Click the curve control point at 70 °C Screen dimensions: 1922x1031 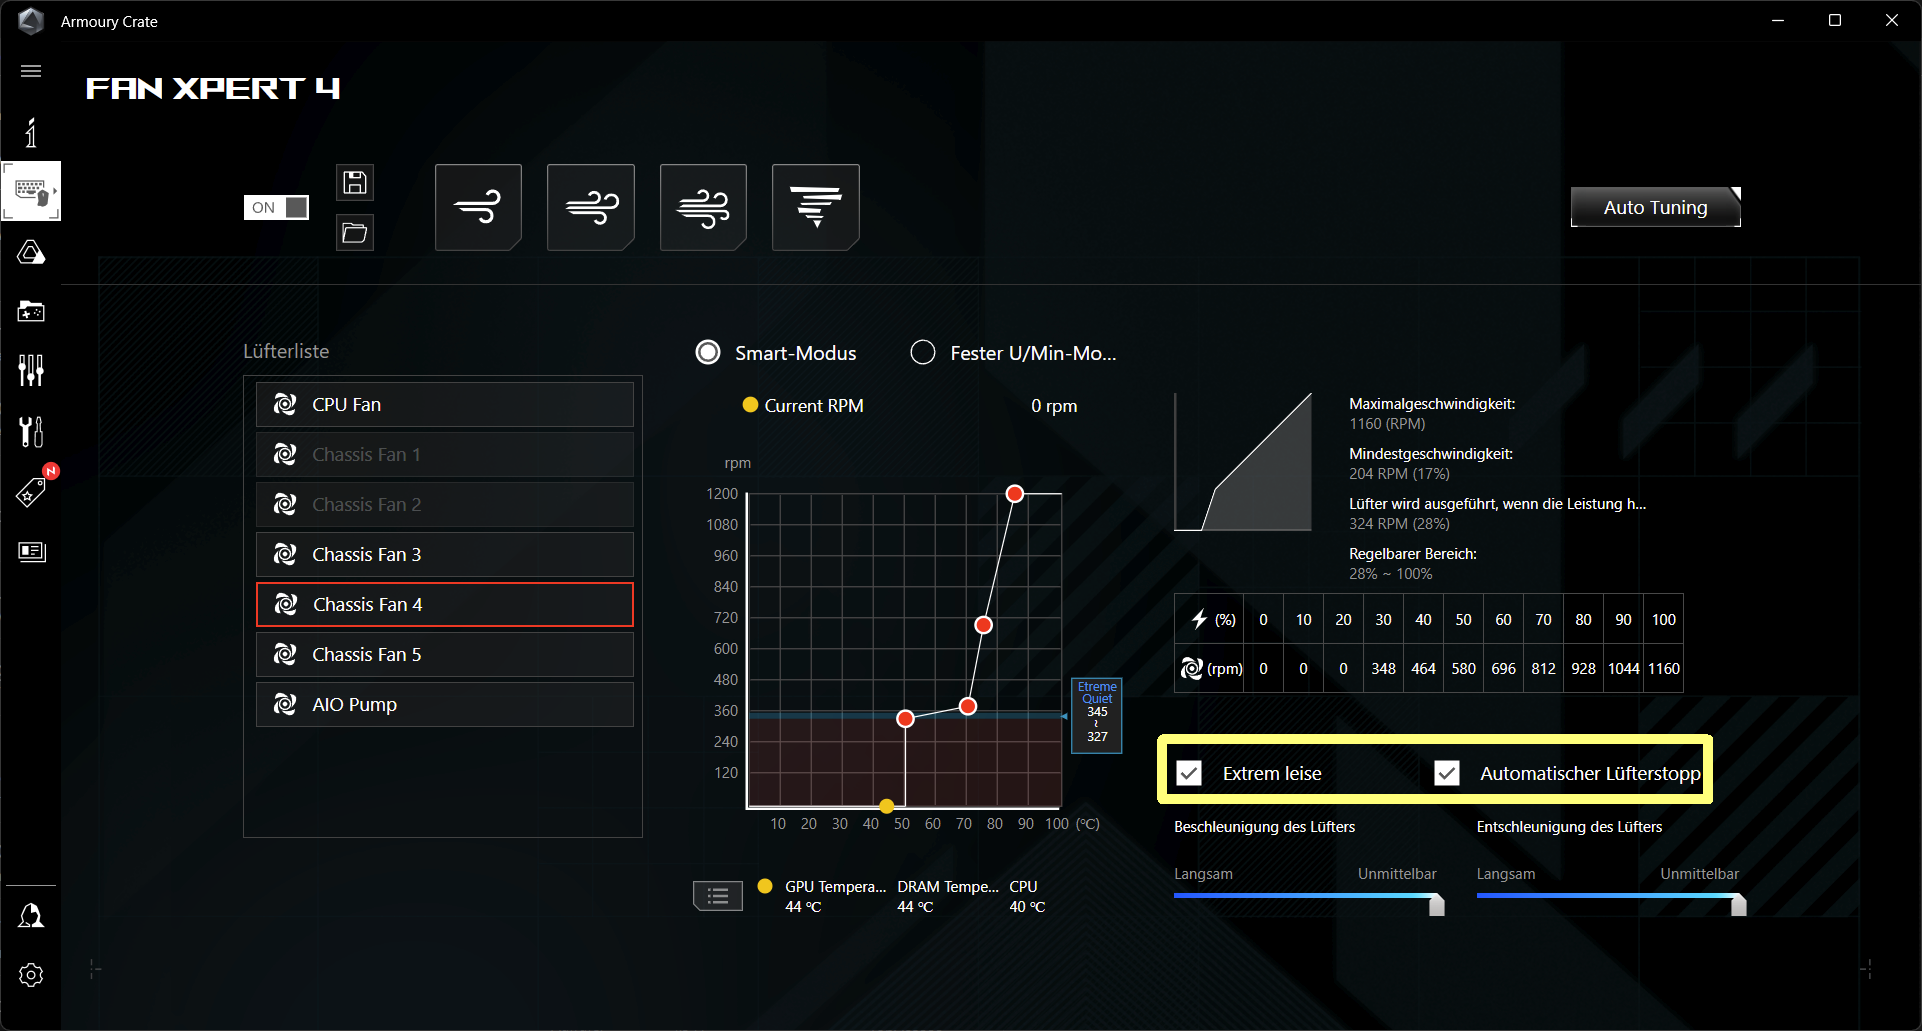pos(968,707)
